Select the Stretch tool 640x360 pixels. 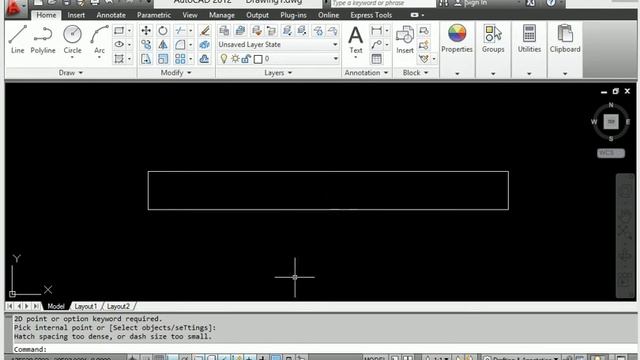click(x=146, y=58)
